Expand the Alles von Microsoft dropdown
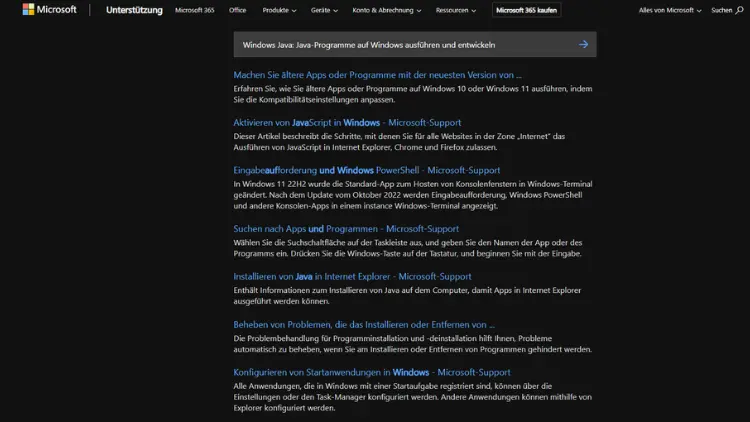The height and width of the screenshot is (422, 750). 670,10
